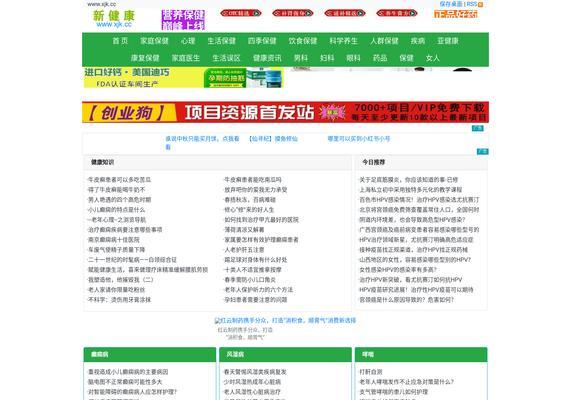Open article 牛皮癣患者可以多吃苦瓜
This screenshot has height=400, width=571.
pyautogui.click(x=119, y=180)
